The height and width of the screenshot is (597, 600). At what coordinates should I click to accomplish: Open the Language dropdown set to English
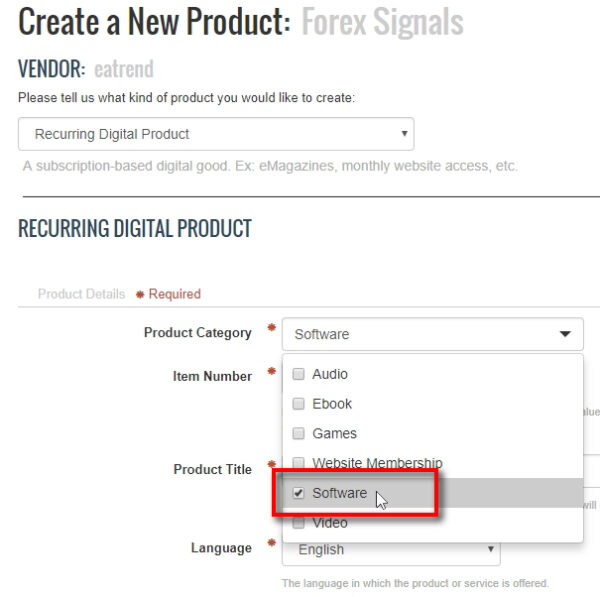tap(391, 549)
